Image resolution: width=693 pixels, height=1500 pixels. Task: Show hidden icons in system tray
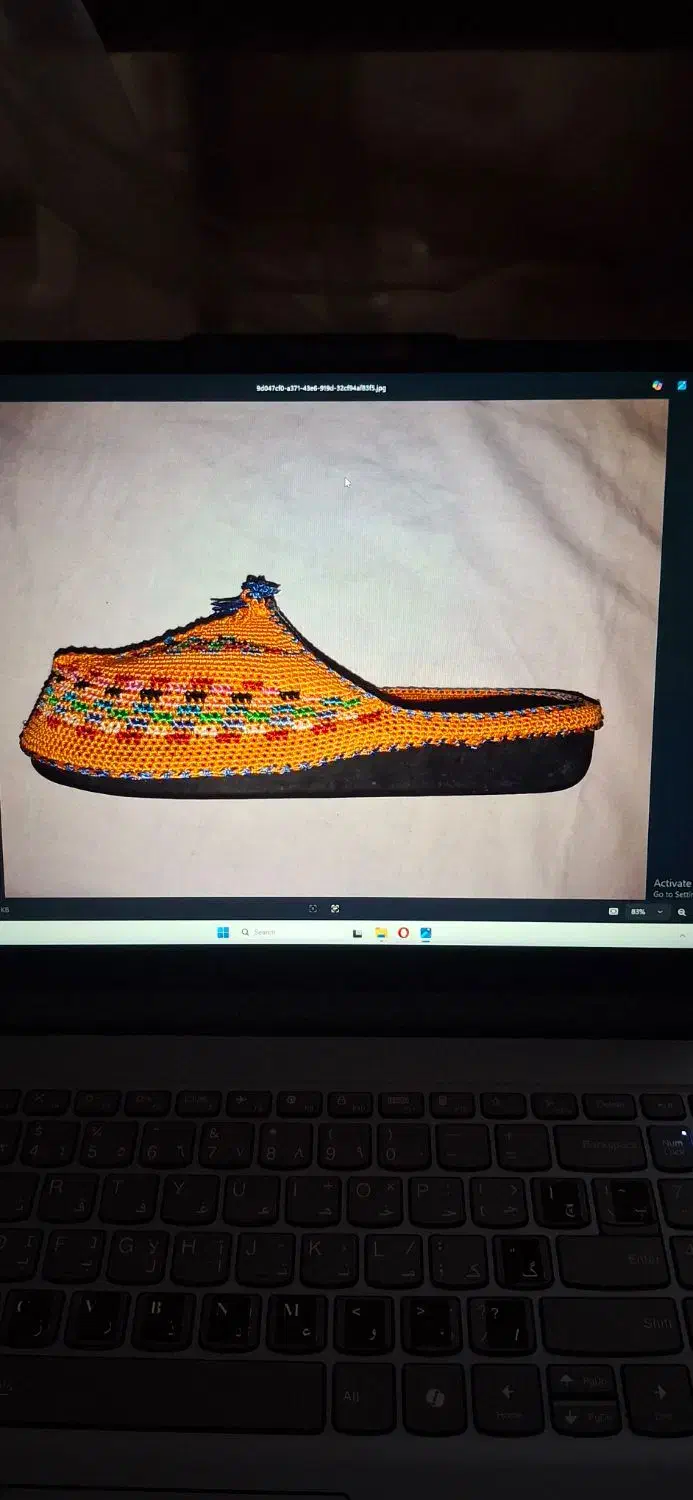[x=682, y=934]
